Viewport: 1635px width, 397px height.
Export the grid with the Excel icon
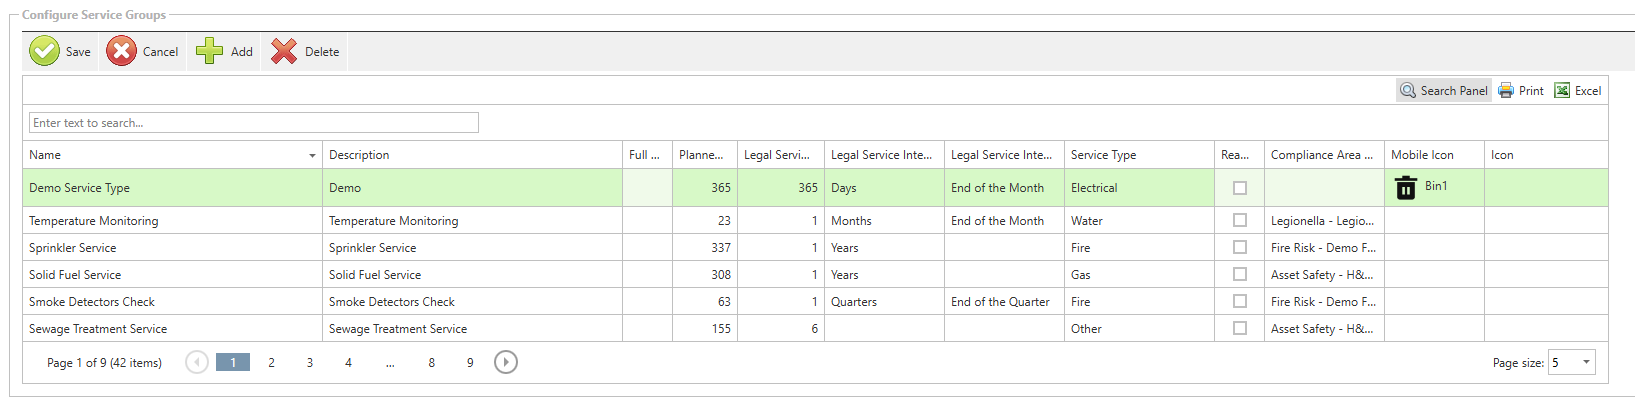[x=1562, y=90]
